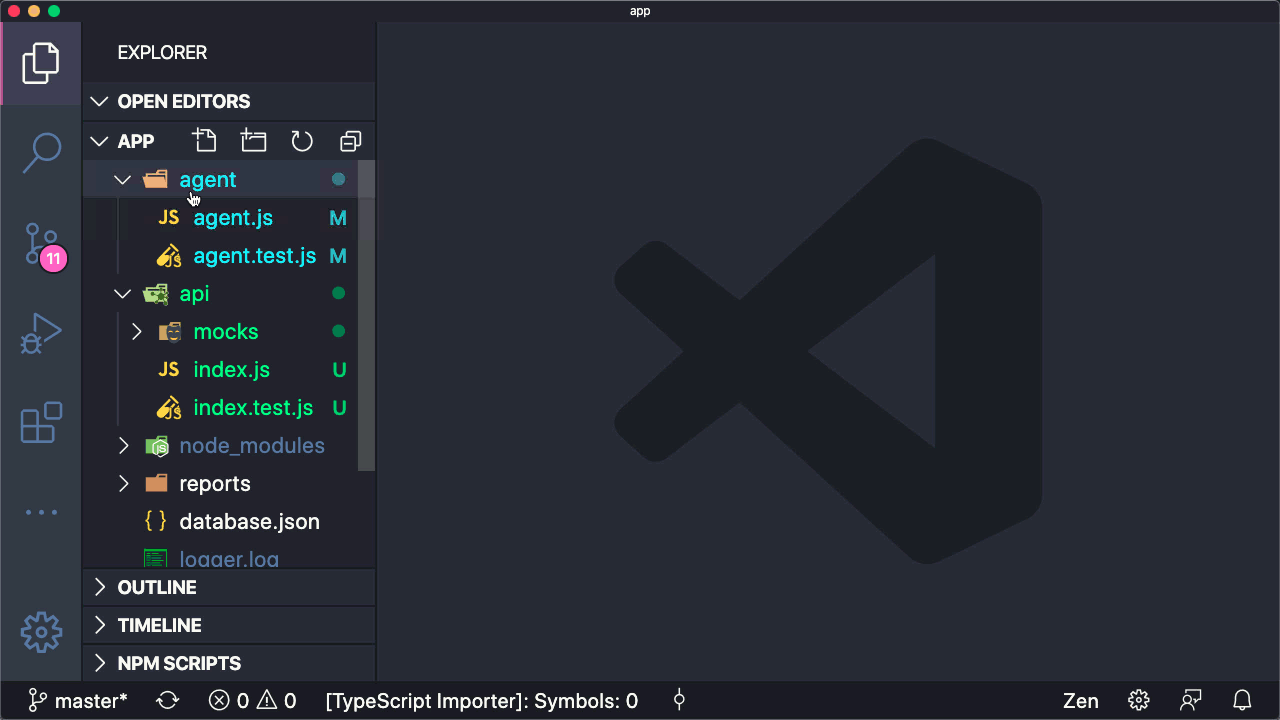Expand the NPM Scripts panel
Image resolution: width=1280 pixels, height=720 pixels.
click(229, 663)
